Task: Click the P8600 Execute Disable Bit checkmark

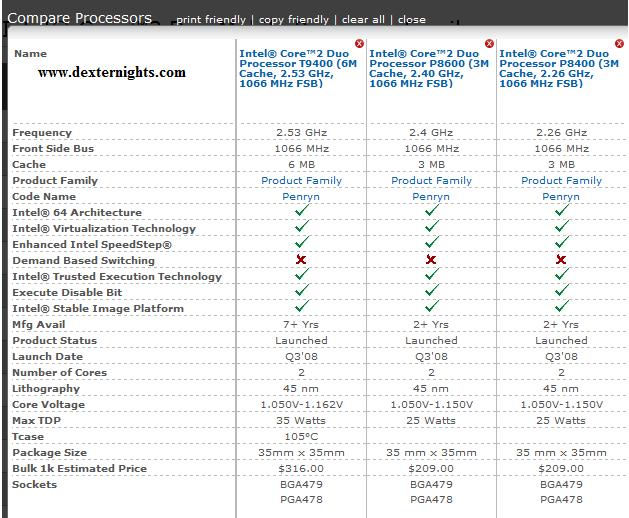Action: point(432,290)
